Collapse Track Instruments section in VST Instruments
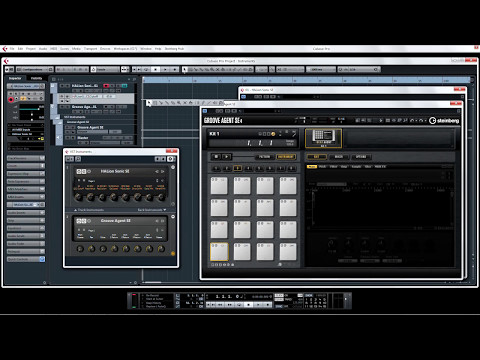Screen dimensions: 480x360 (76, 210)
